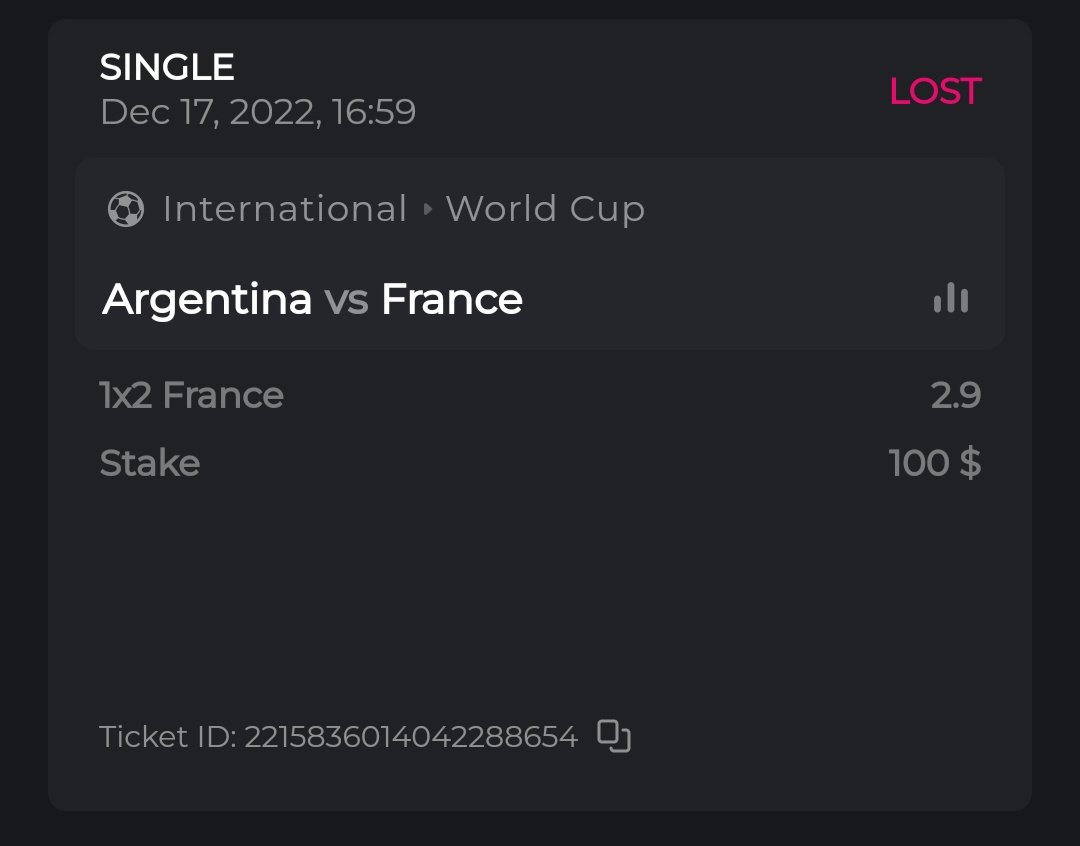
Task: Click the 1x2 France selection label
Action: point(192,395)
